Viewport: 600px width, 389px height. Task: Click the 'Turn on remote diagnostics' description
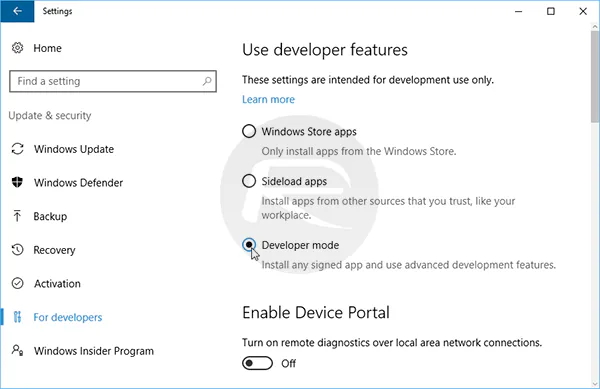pyautogui.click(x=392, y=343)
